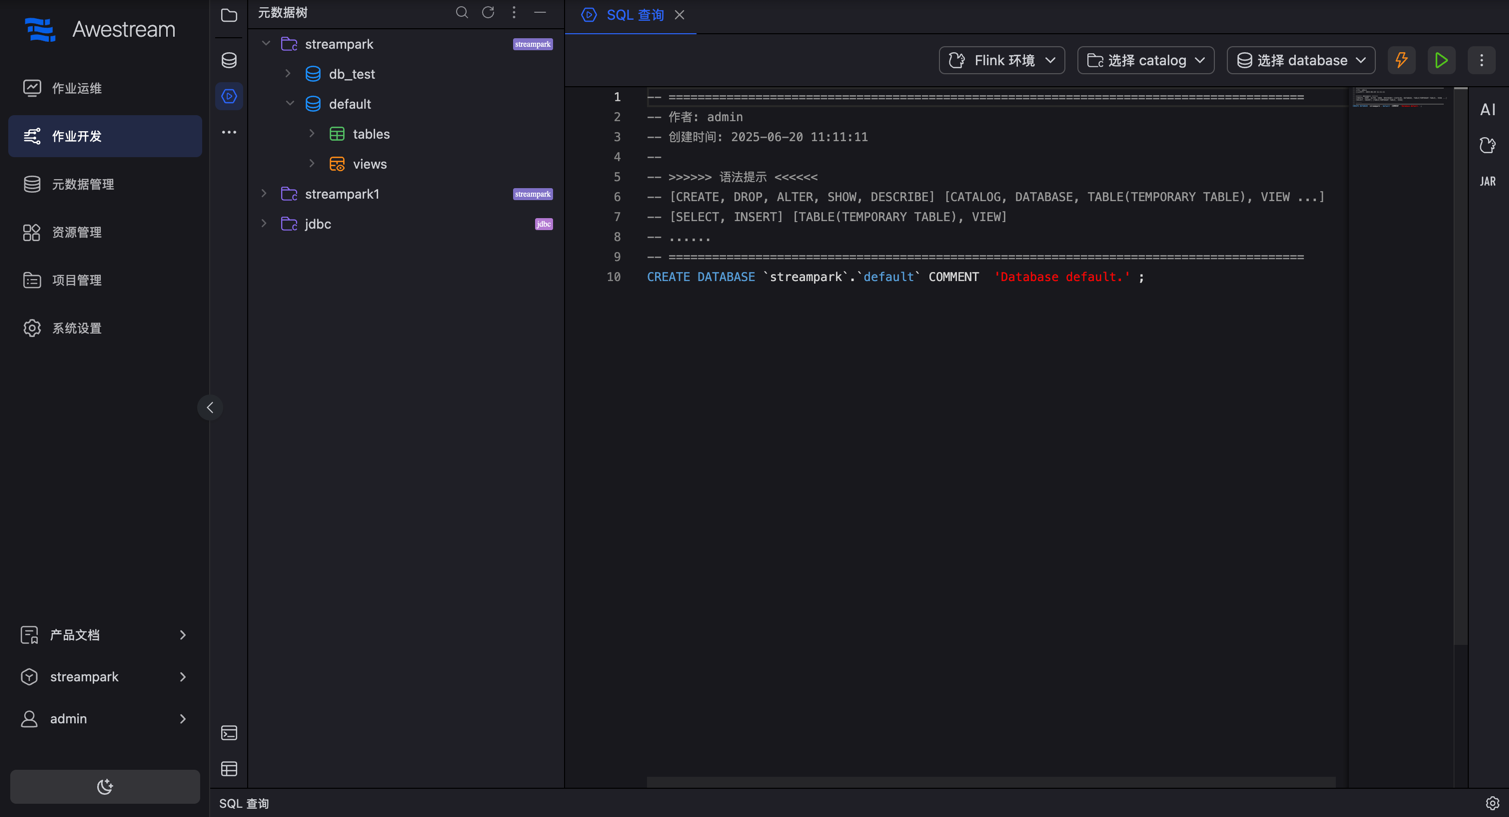1509x817 pixels.
Task: Click the settings gear in status bar
Action: tap(1492, 803)
